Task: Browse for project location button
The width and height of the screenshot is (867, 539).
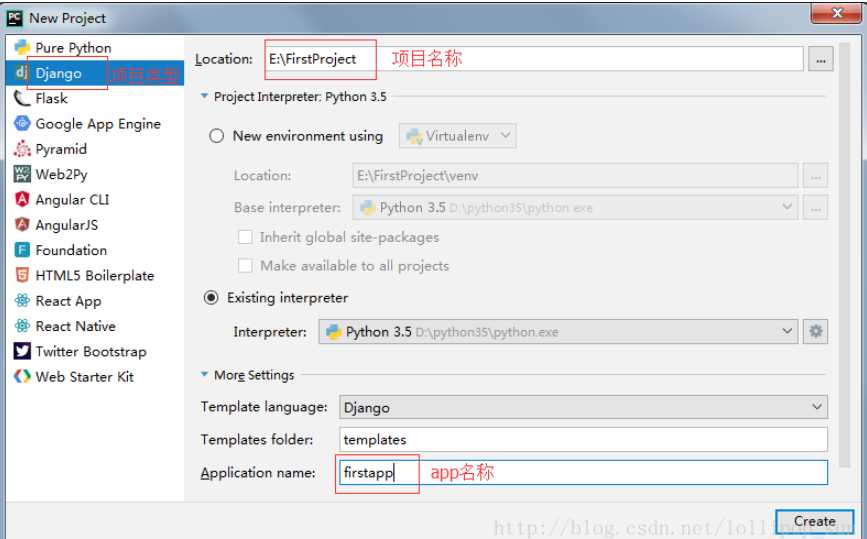Action: [821, 59]
